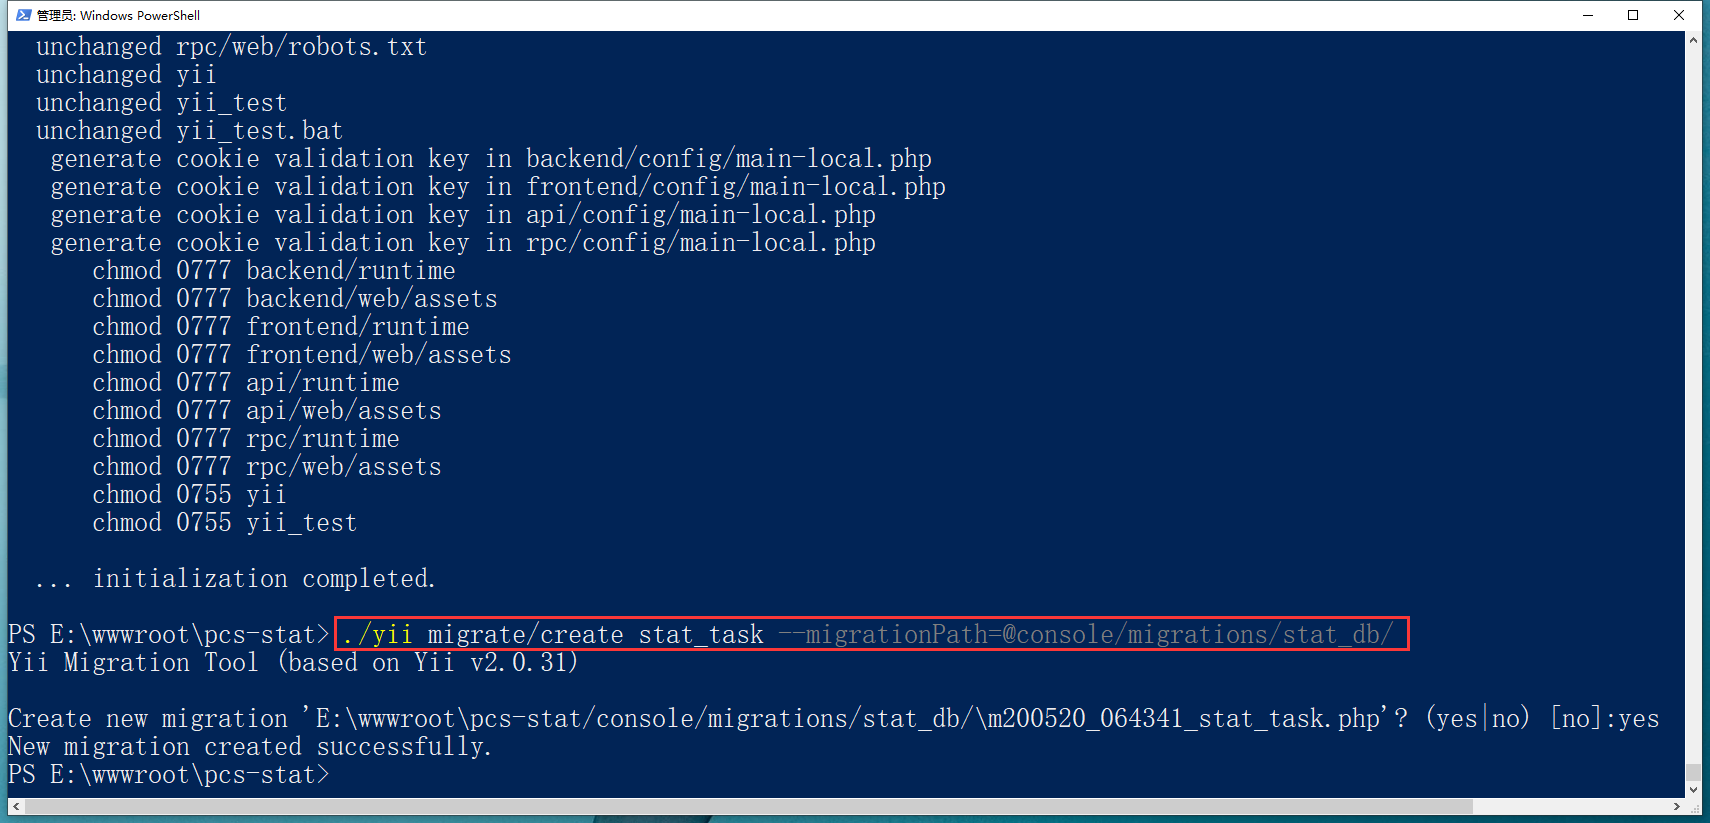Click the typed 'yes' answer after [no]:
Image resolution: width=1710 pixels, height=823 pixels.
[1639, 719]
